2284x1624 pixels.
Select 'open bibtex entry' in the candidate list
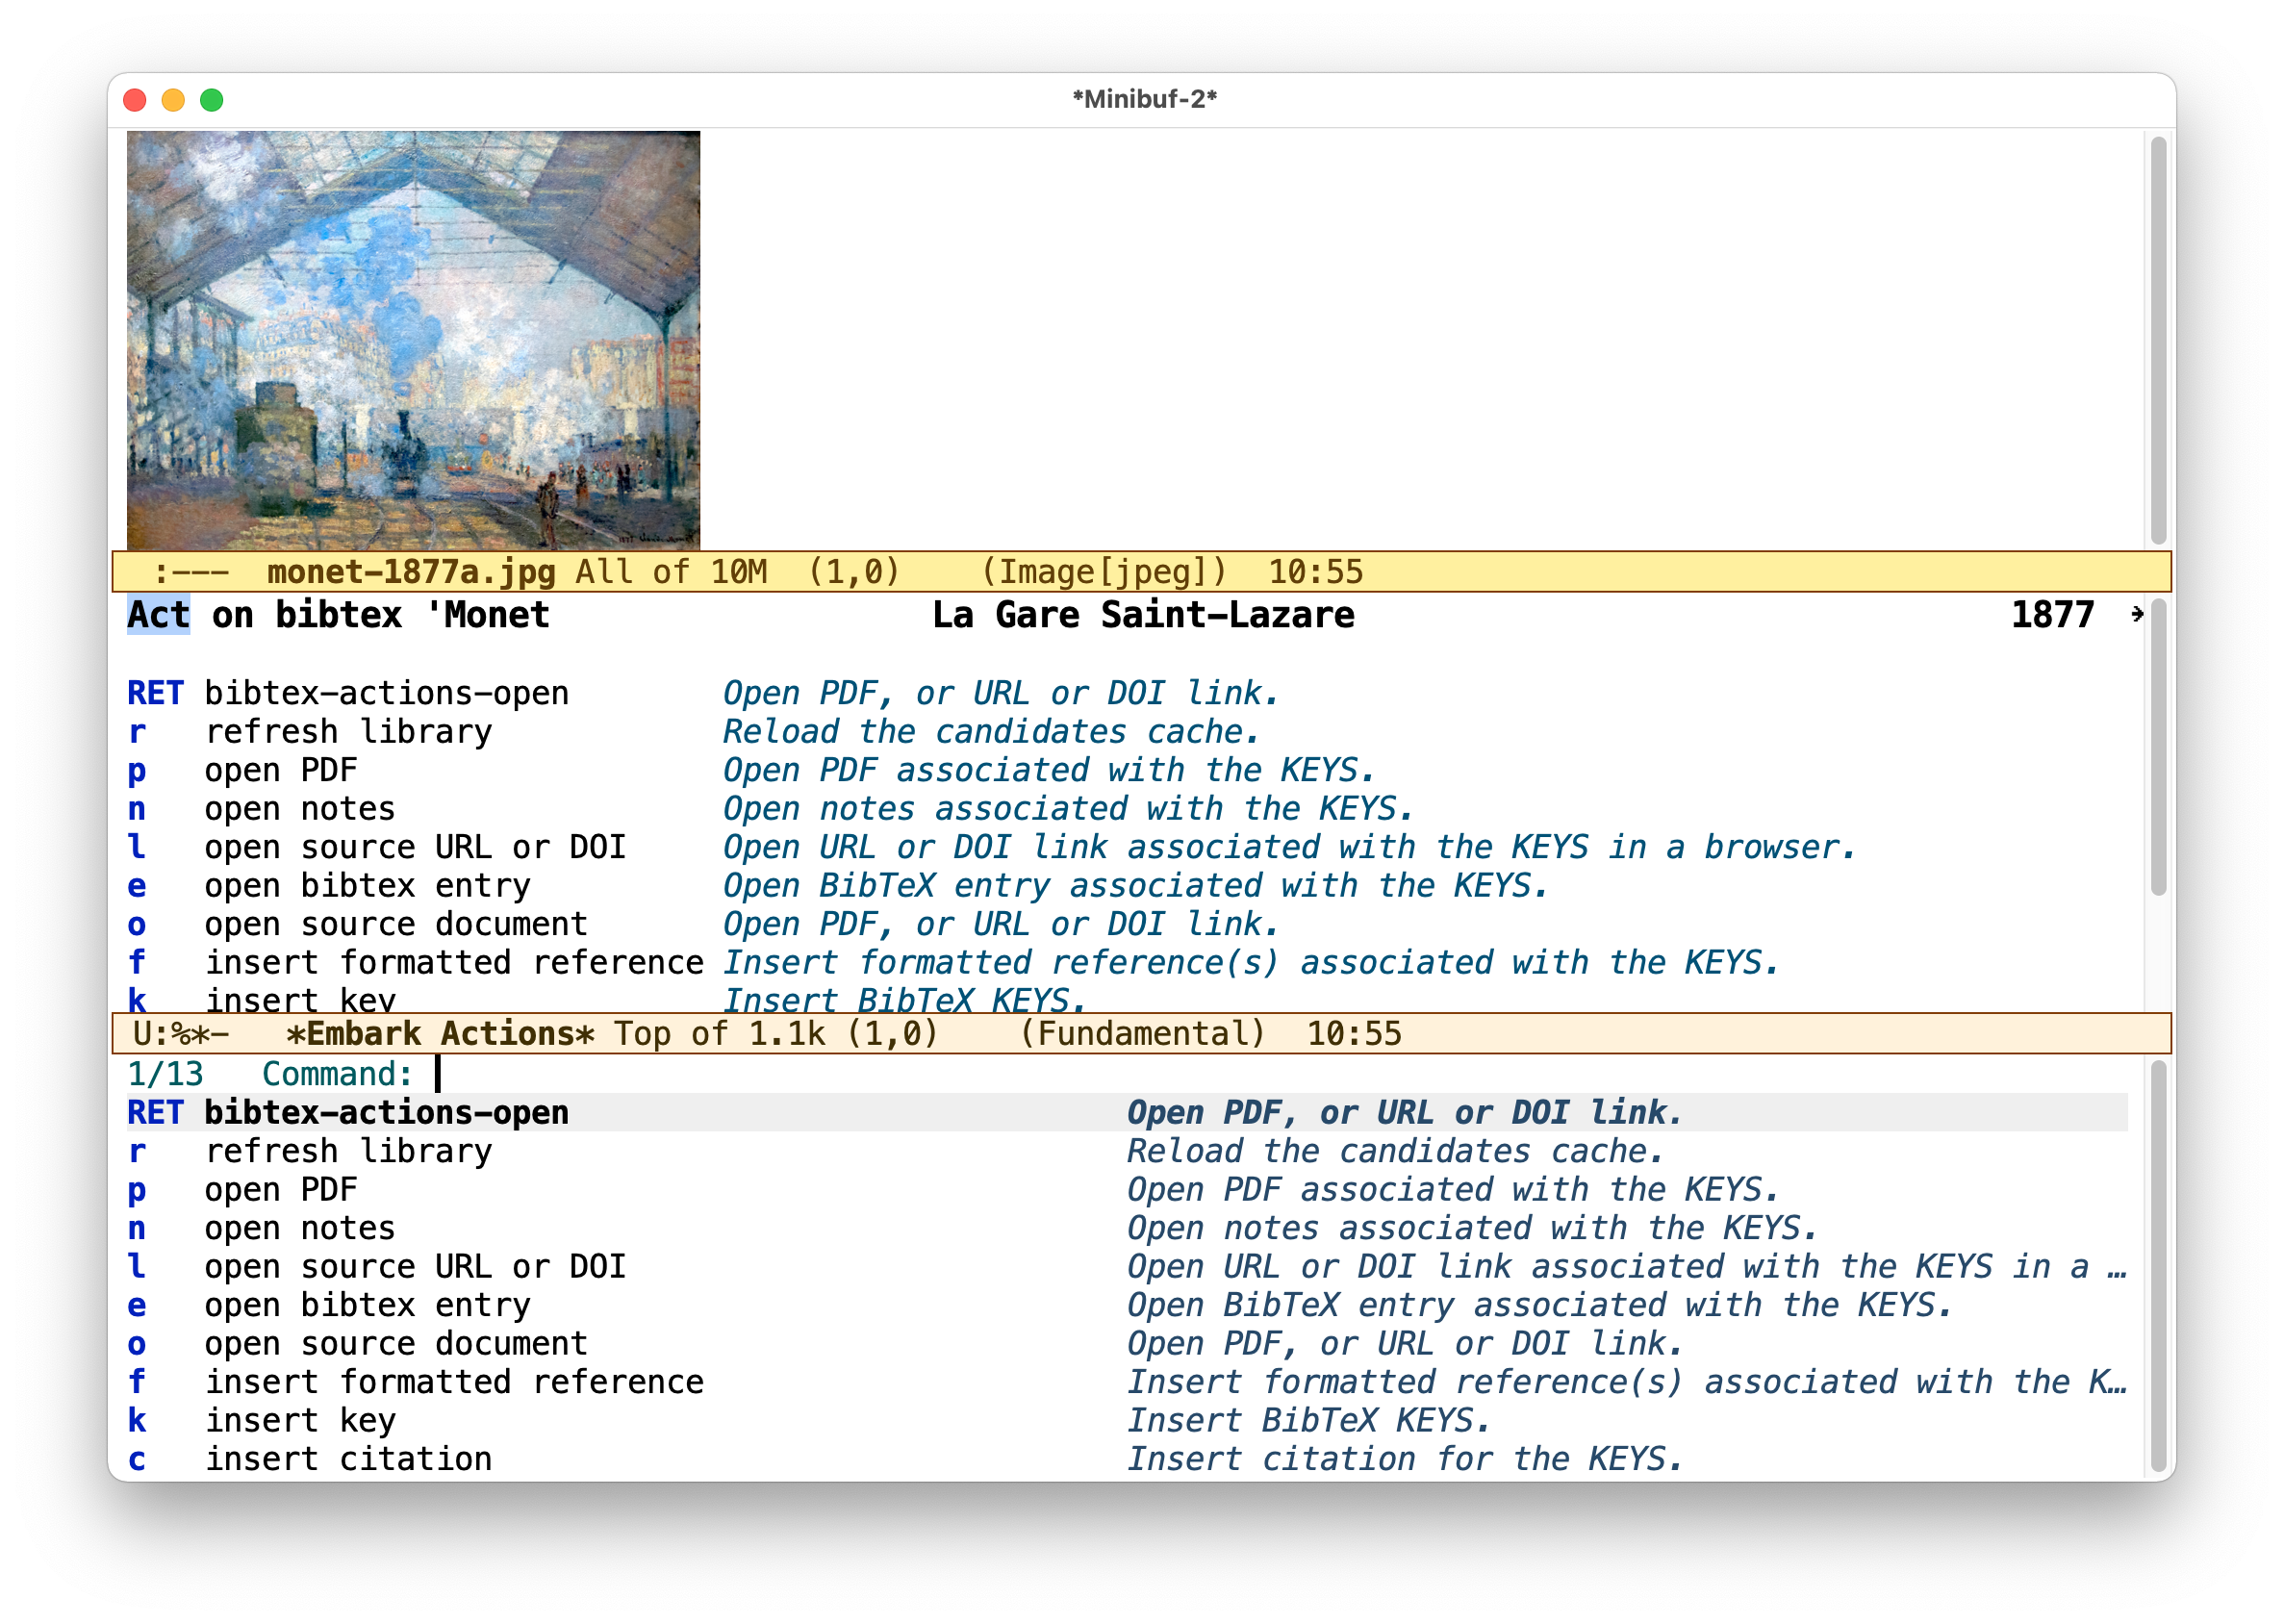click(367, 1304)
